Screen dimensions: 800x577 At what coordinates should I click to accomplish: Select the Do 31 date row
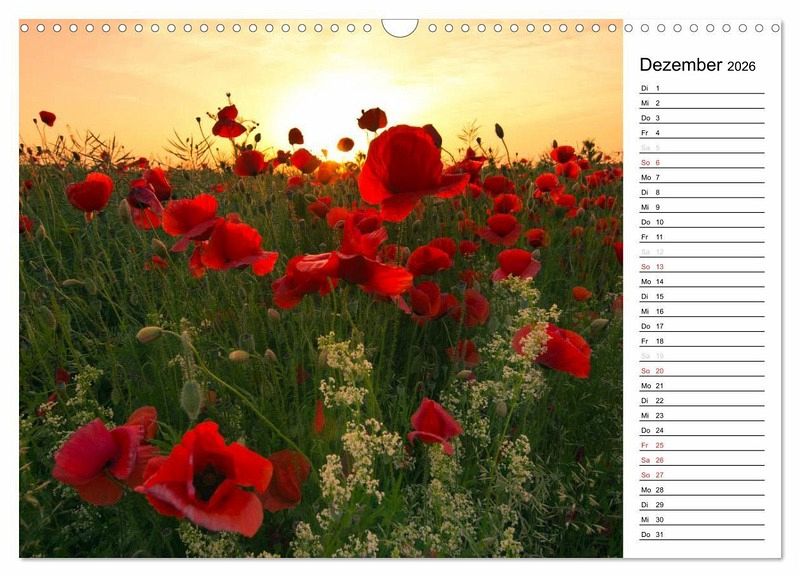click(702, 535)
